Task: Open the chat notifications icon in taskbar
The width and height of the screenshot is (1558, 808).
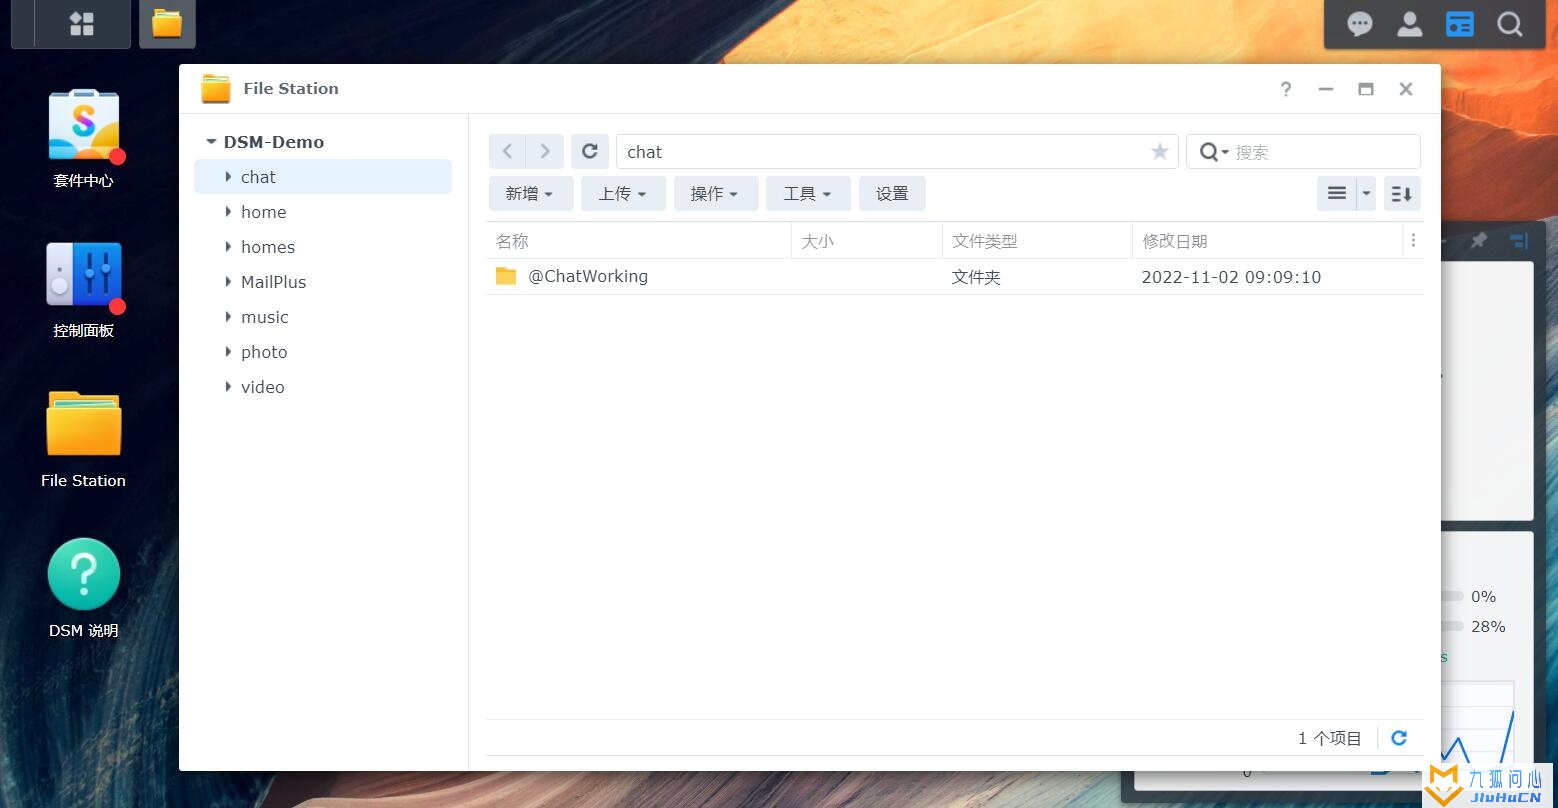Action: 1359,24
